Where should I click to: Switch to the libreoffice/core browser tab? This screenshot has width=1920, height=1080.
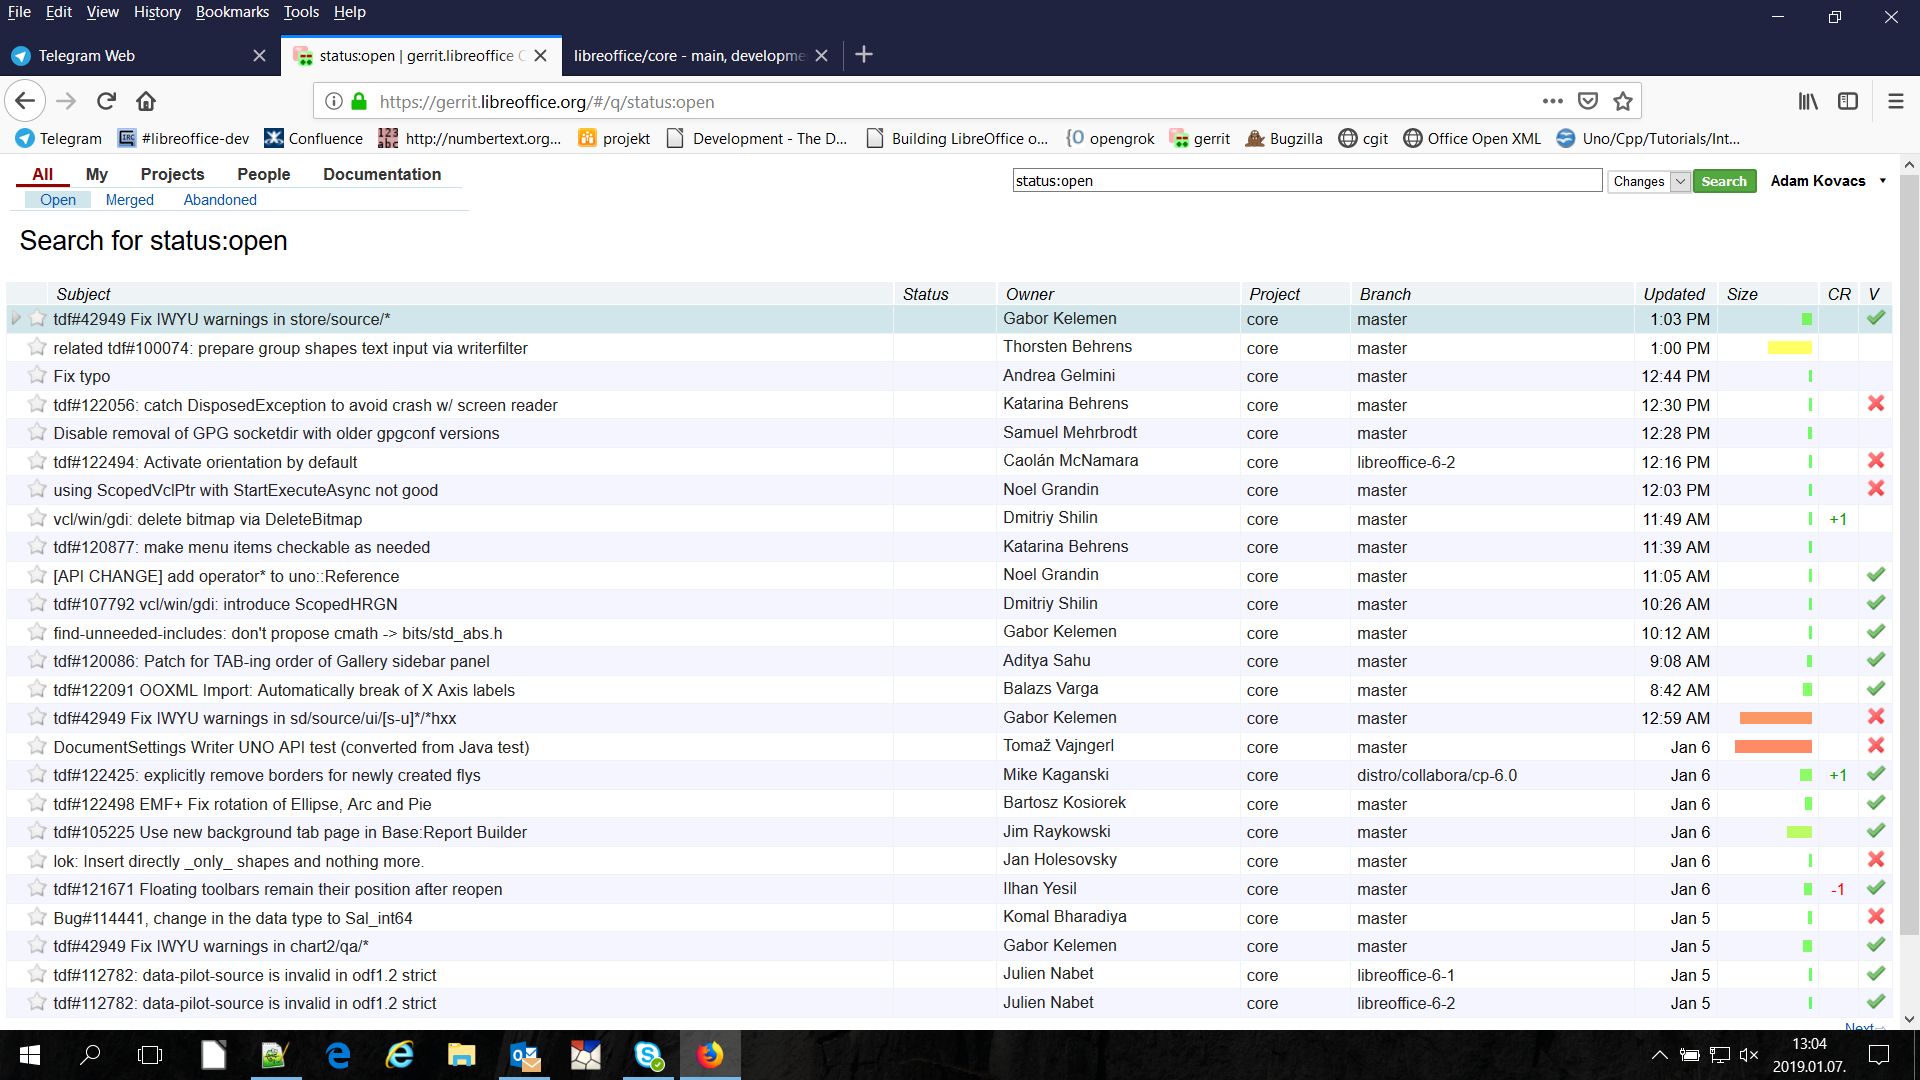pos(690,56)
